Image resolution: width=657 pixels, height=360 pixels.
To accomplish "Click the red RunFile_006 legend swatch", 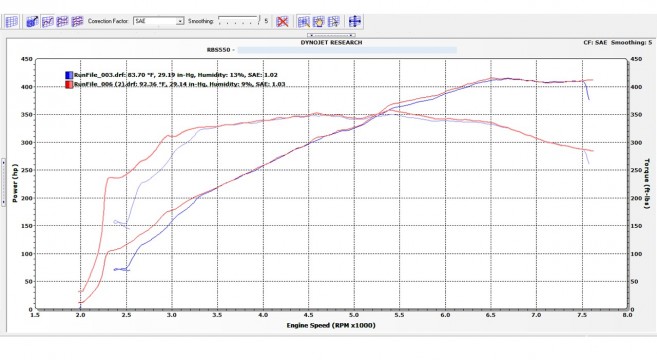I will tap(69, 84).
